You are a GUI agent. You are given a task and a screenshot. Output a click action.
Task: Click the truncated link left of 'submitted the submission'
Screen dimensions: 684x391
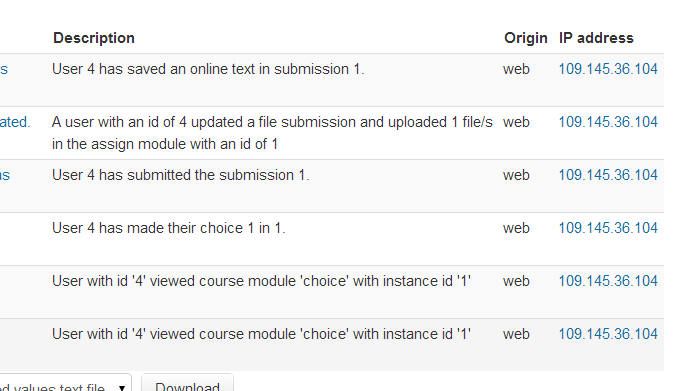[5, 175]
